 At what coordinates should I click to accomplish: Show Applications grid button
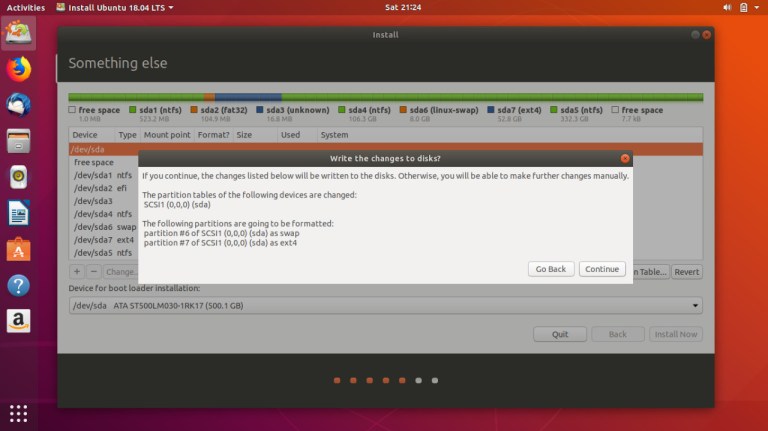[x=19, y=413]
